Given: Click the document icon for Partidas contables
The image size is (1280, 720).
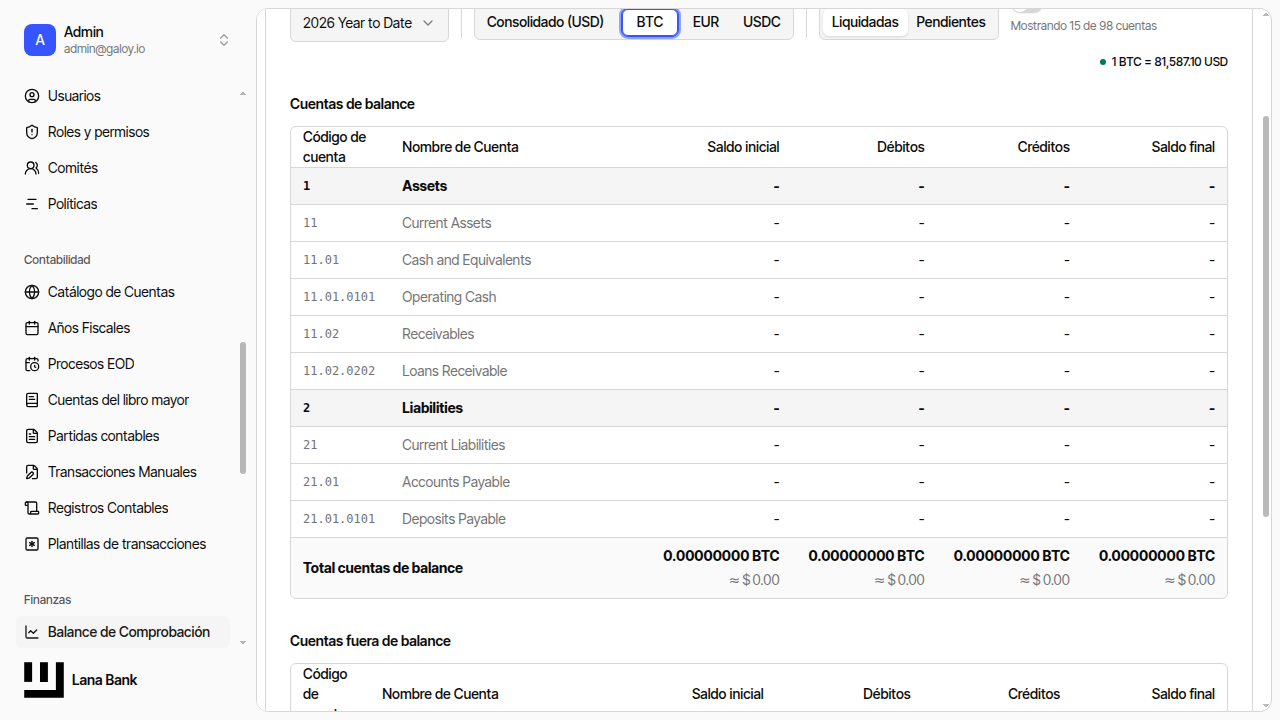Looking at the screenshot, I should tap(32, 436).
